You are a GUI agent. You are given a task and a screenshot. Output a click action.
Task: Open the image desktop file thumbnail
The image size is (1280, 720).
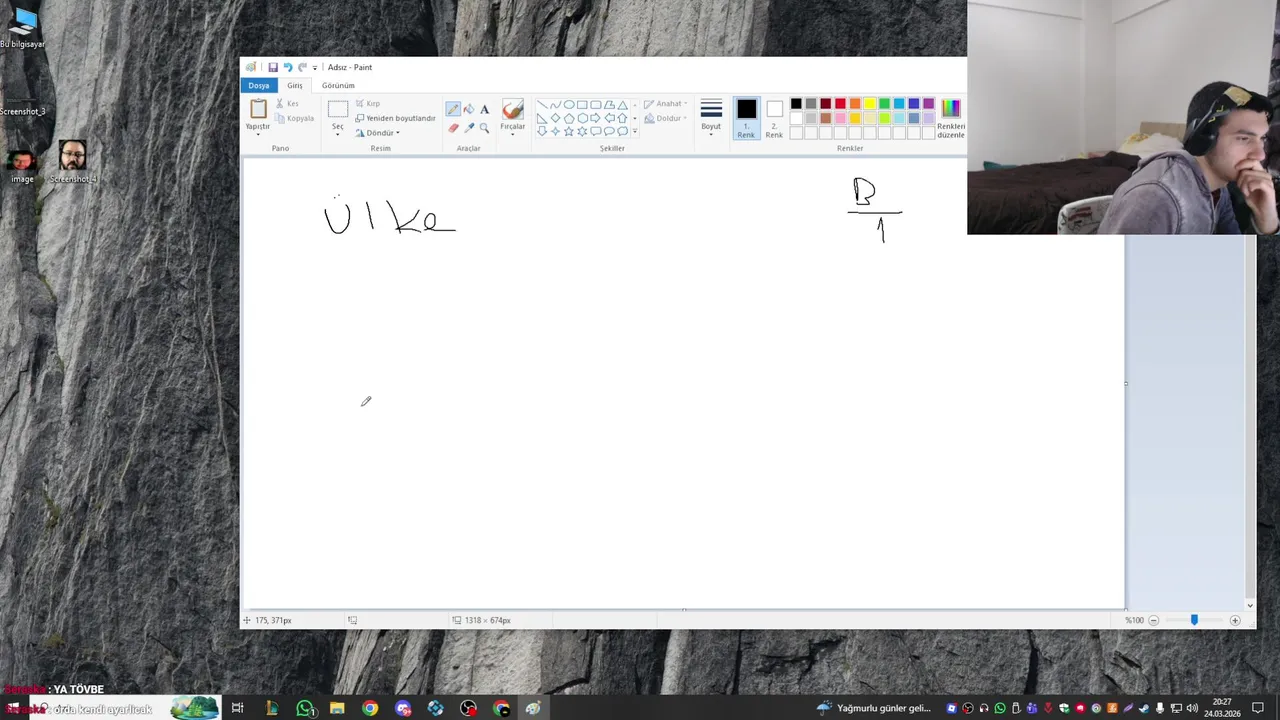[x=22, y=165]
